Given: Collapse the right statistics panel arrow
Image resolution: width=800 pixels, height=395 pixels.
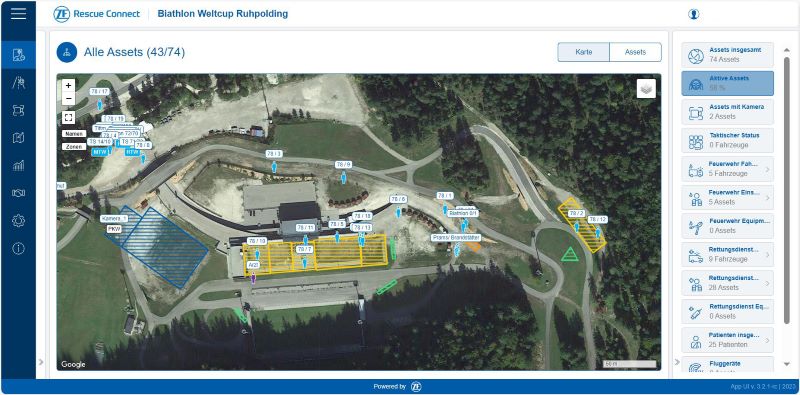Looking at the screenshot, I should 677,362.
